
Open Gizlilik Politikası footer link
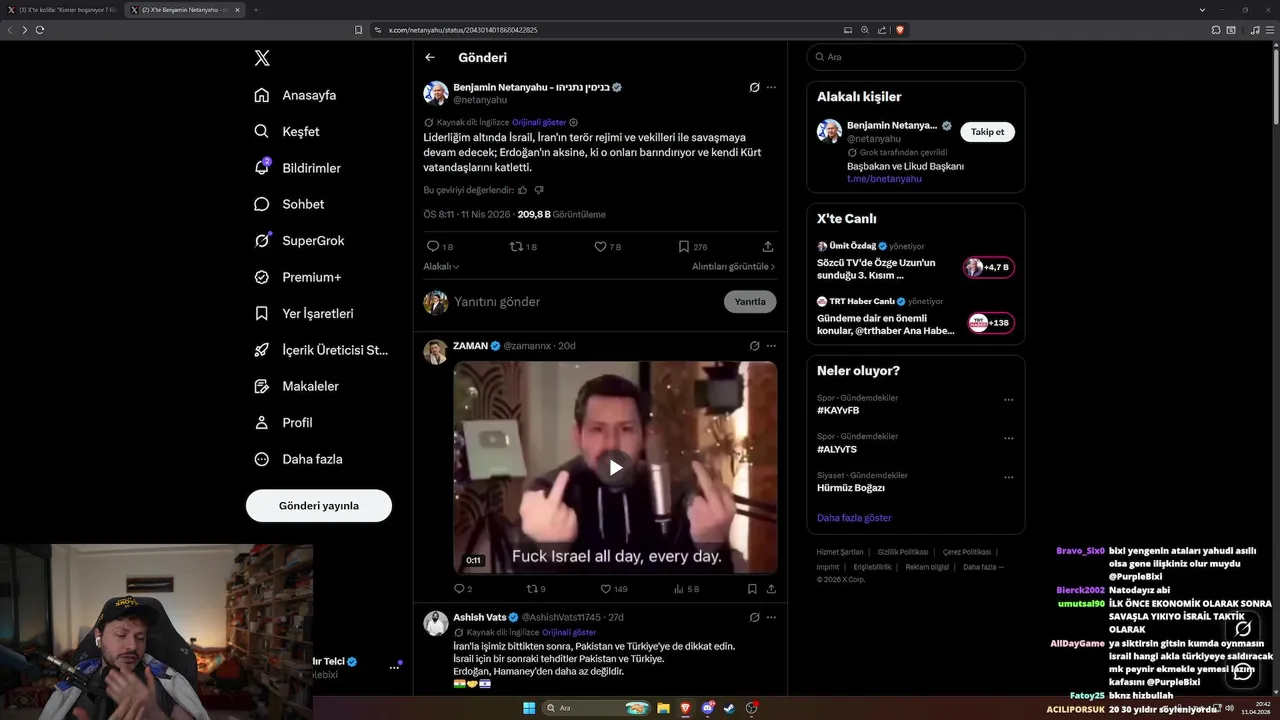tap(903, 552)
